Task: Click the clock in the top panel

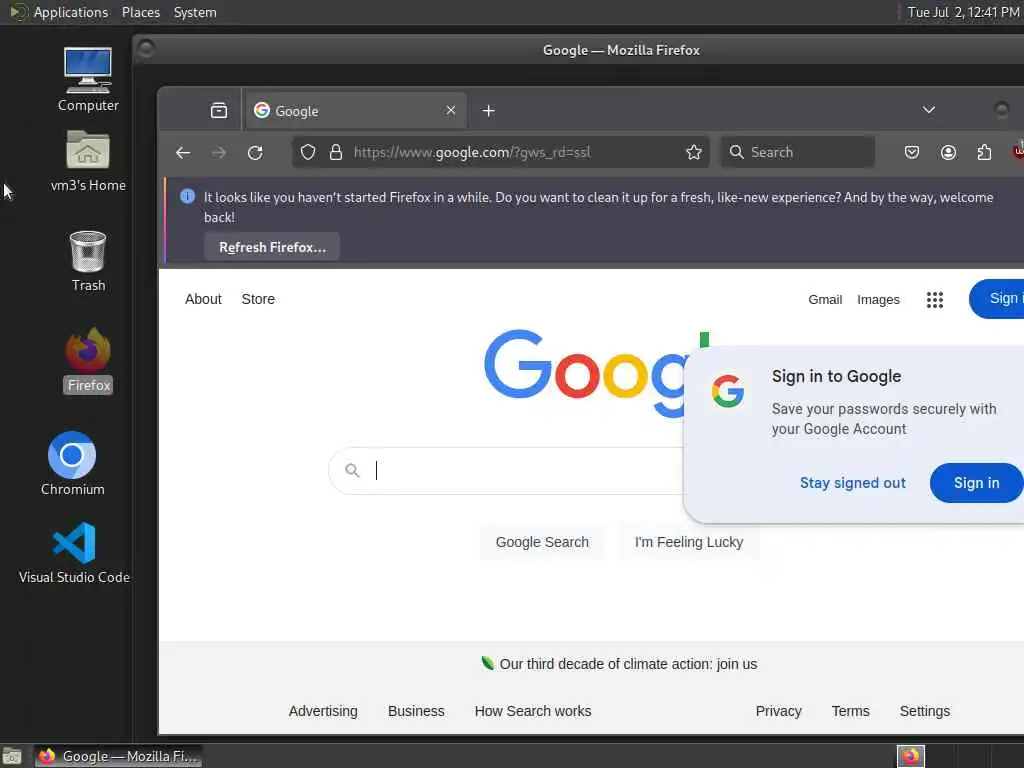Action: coord(963,12)
